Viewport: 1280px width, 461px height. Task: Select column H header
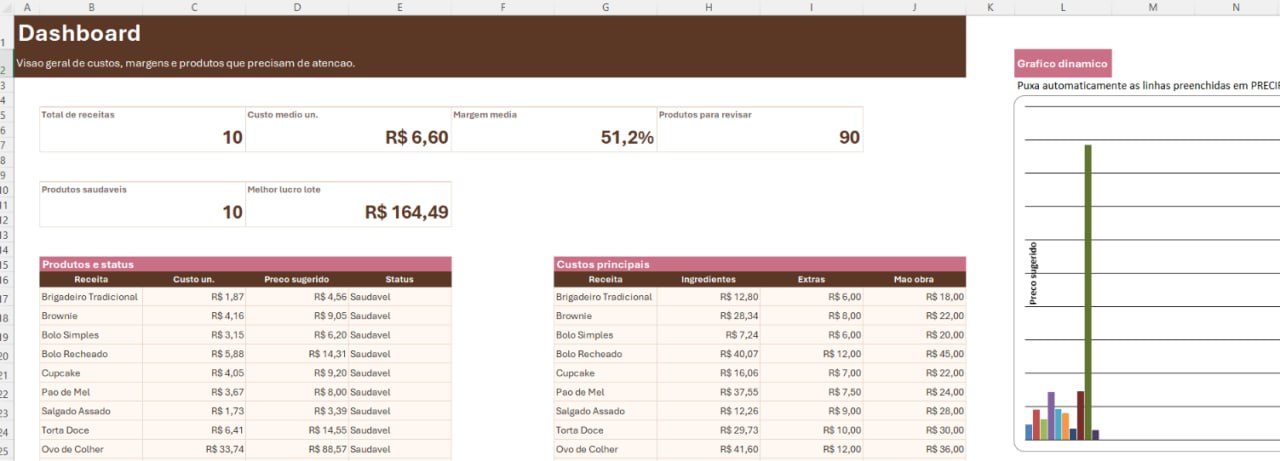pyautogui.click(x=709, y=7)
